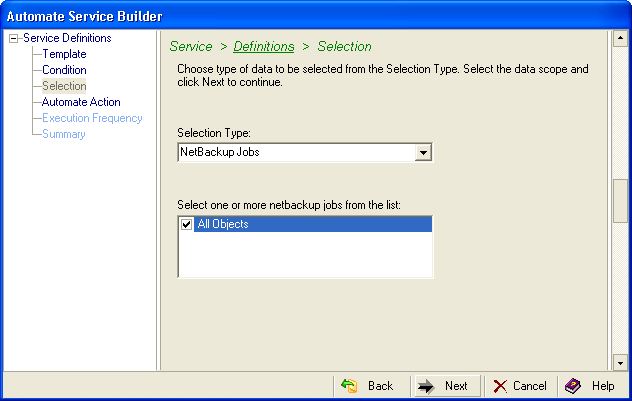Click the Selection breadcrumb text
The height and width of the screenshot is (401, 632).
click(x=344, y=46)
